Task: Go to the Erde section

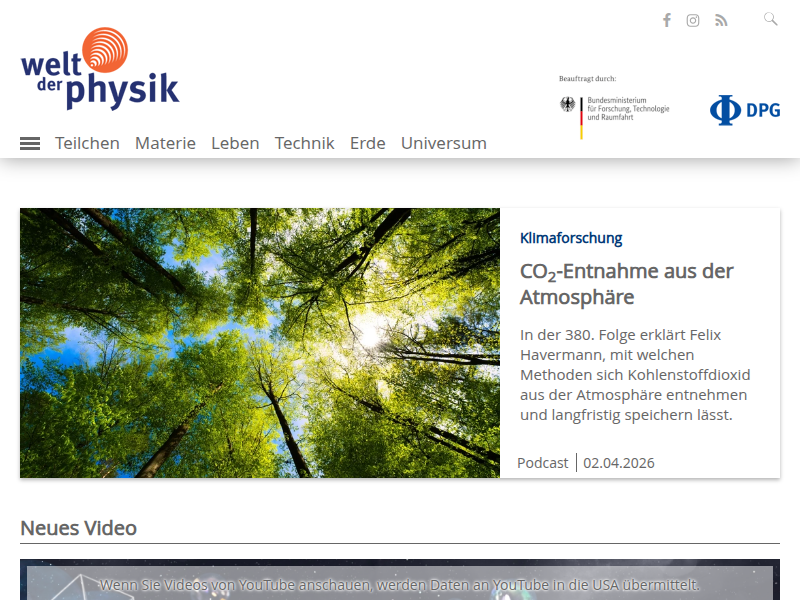Action: 367,143
